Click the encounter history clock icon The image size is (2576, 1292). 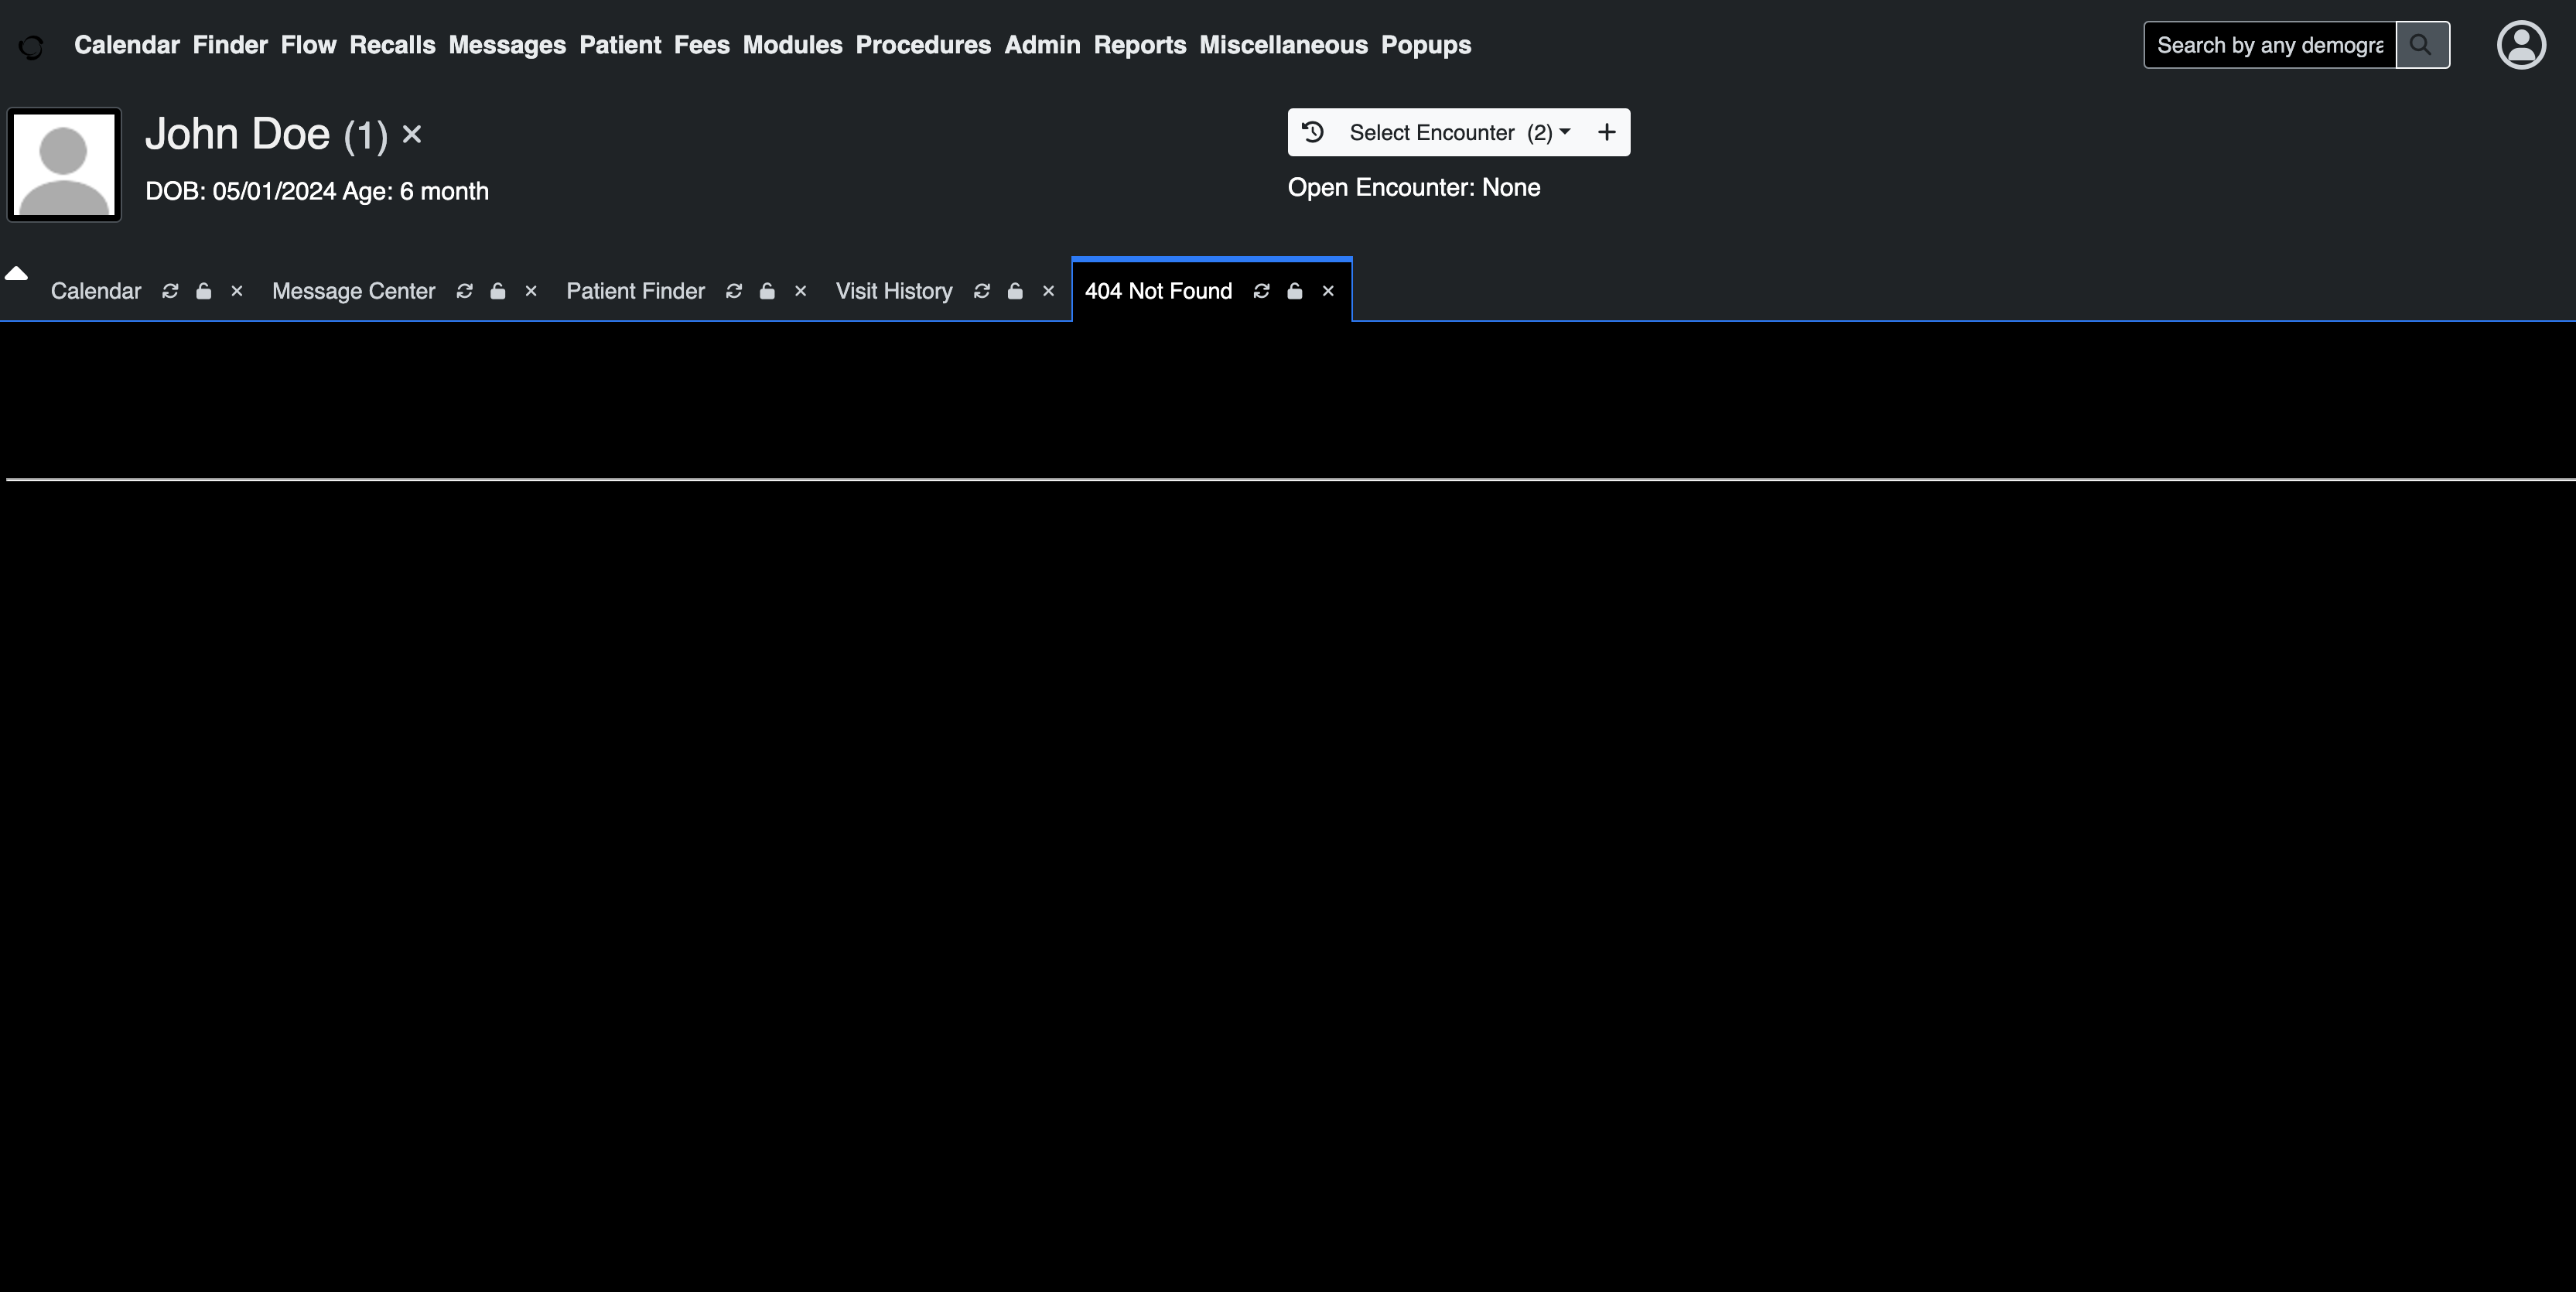tap(1313, 132)
